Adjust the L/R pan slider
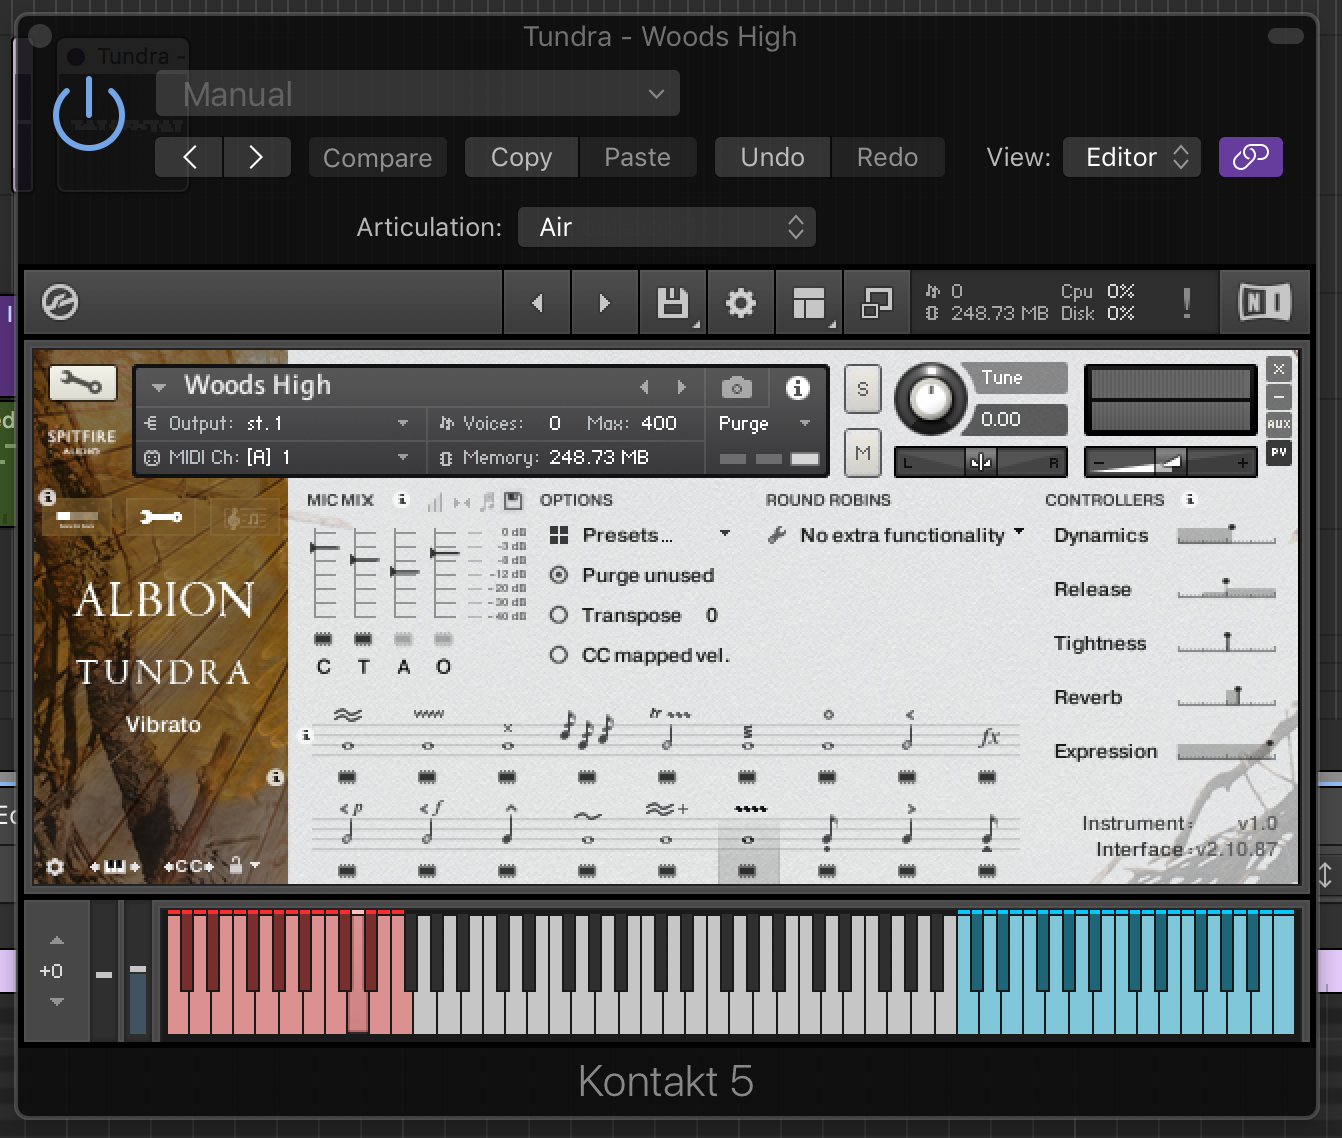1342x1138 pixels. [981, 462]
